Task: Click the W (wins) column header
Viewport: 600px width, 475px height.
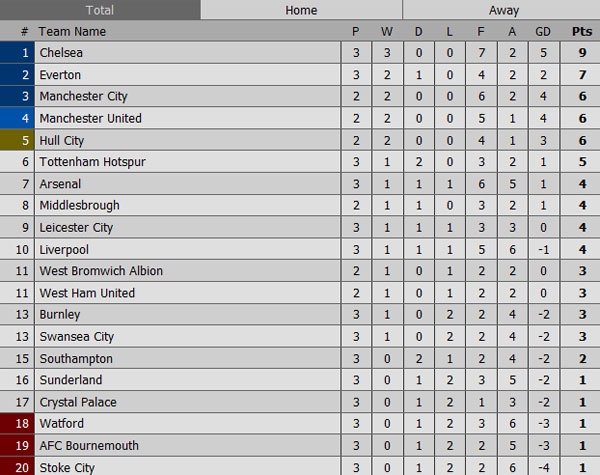Action: [389, 31]
